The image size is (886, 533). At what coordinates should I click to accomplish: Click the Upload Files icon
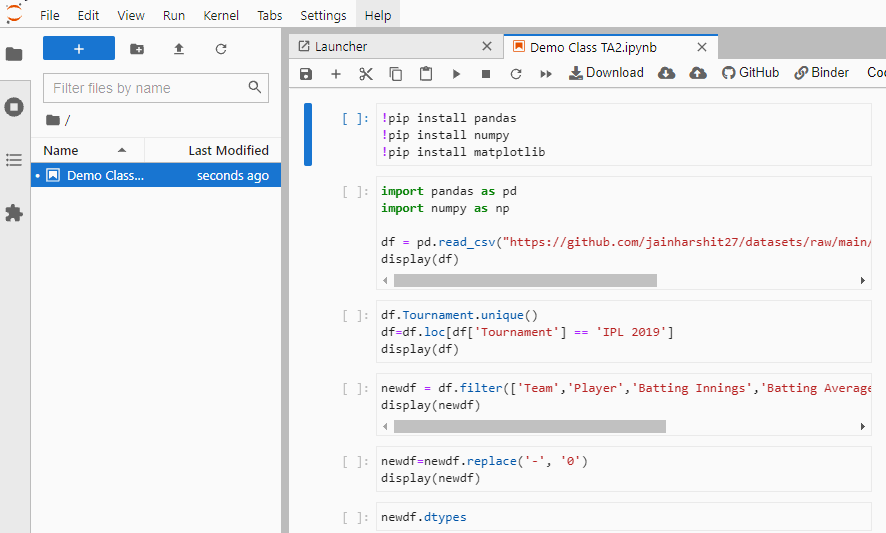[x=179, y=49]
